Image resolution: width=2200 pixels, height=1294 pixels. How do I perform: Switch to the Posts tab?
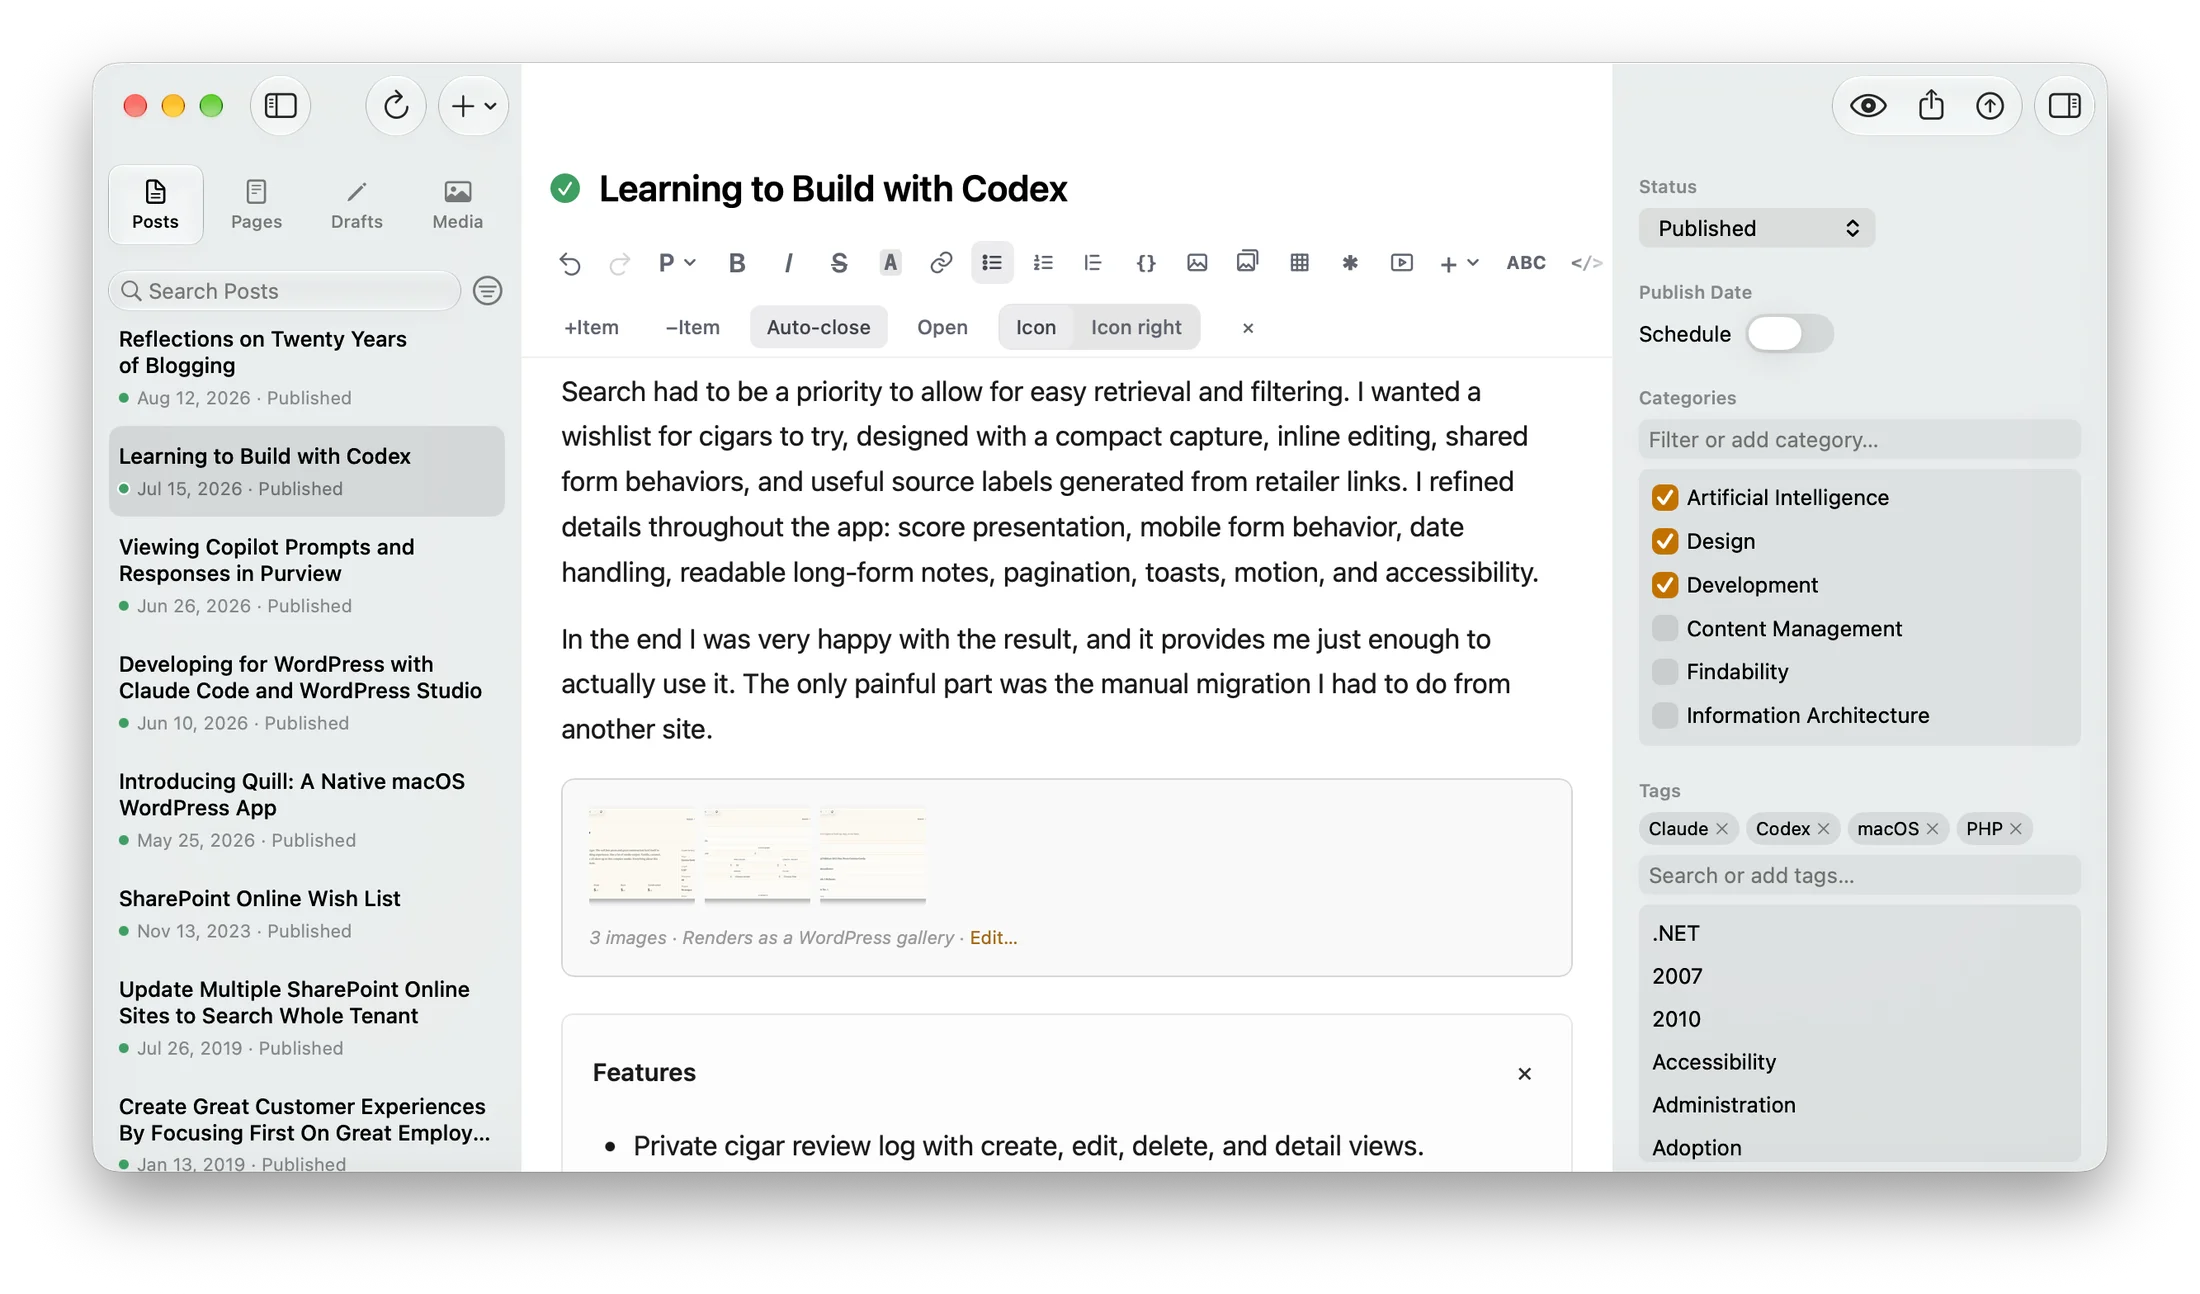click(x=155, y=204)
